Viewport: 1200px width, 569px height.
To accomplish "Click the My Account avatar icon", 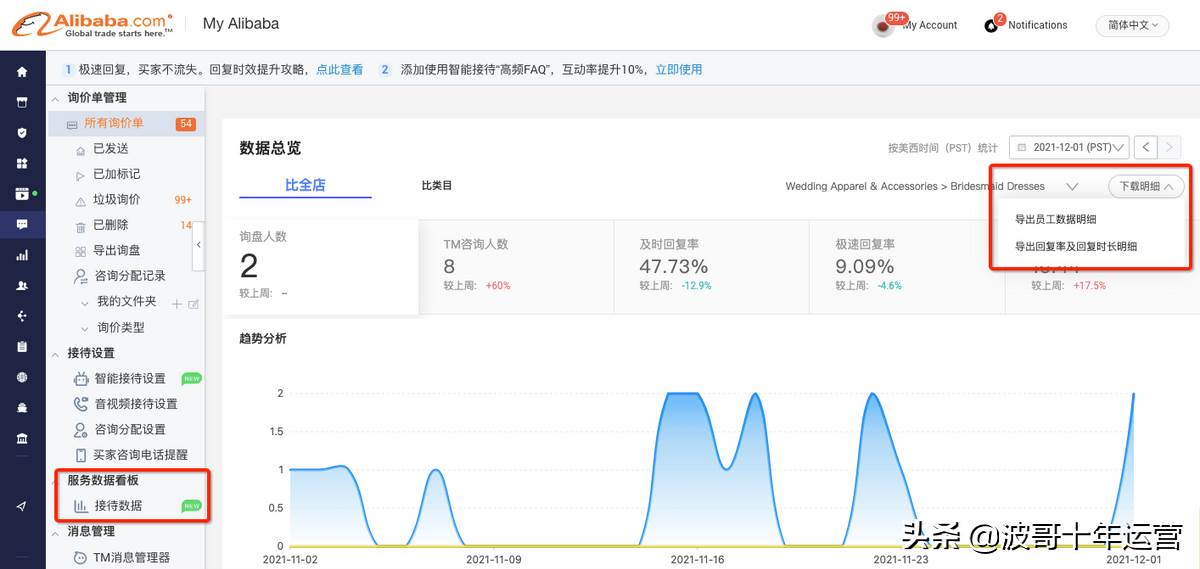I will (883, 26).
